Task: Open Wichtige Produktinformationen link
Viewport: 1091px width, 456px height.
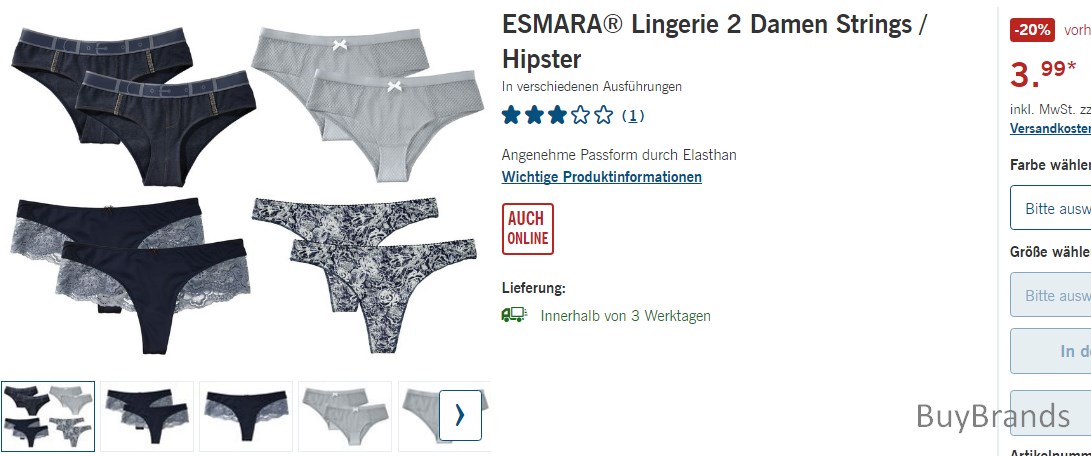Action: pos(602,177)
